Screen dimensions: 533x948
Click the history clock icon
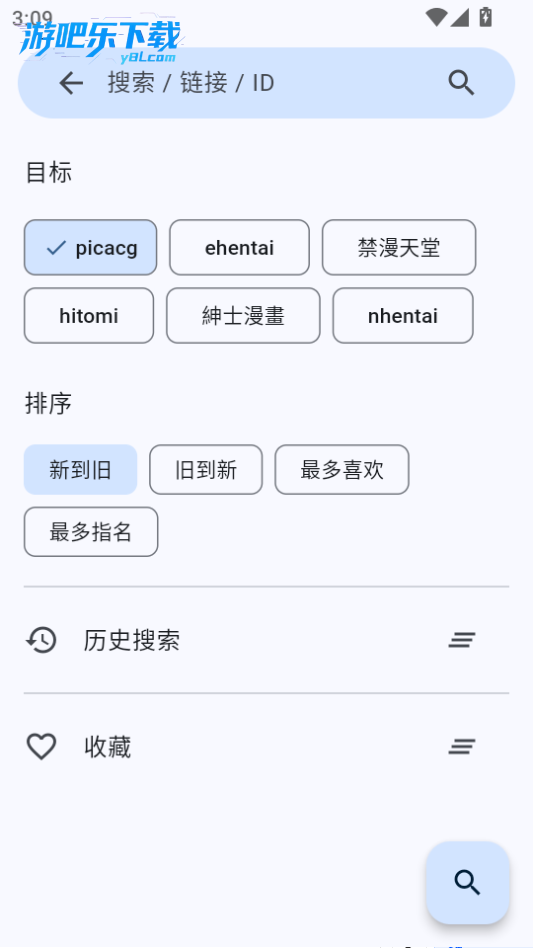(x=41, y=640)
